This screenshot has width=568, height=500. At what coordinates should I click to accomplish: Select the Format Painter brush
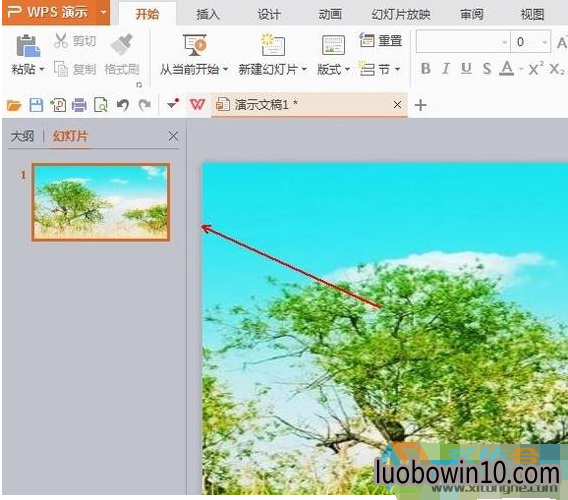pos(122,44)
